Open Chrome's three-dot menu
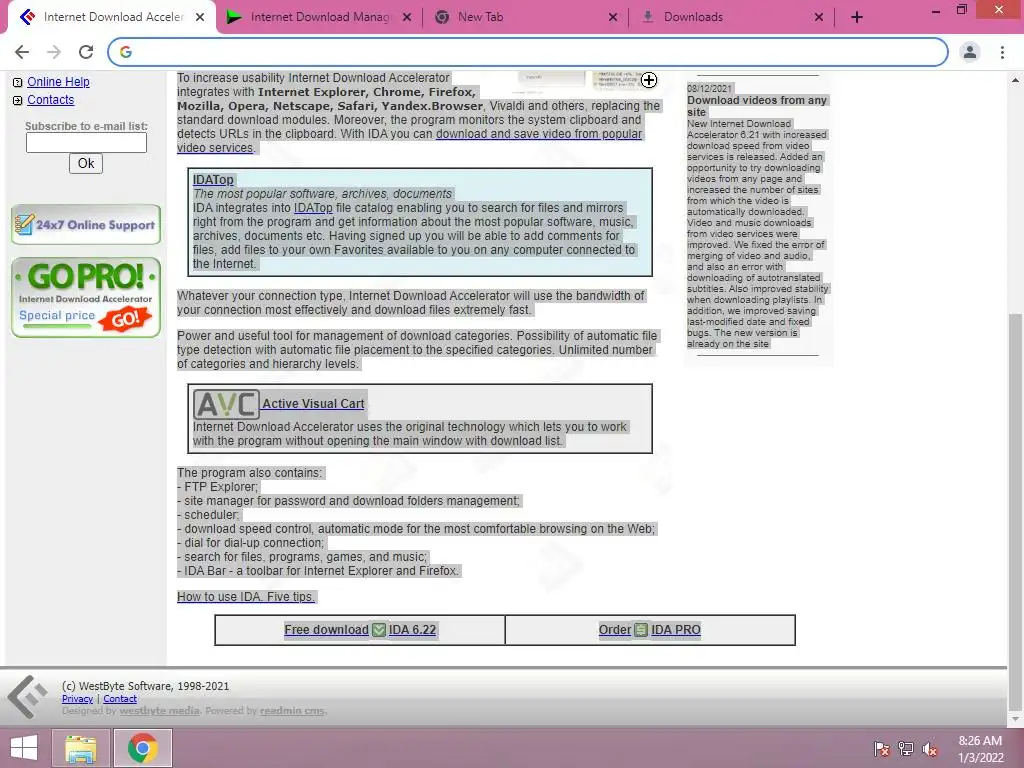 click(x=1002, y=52)
